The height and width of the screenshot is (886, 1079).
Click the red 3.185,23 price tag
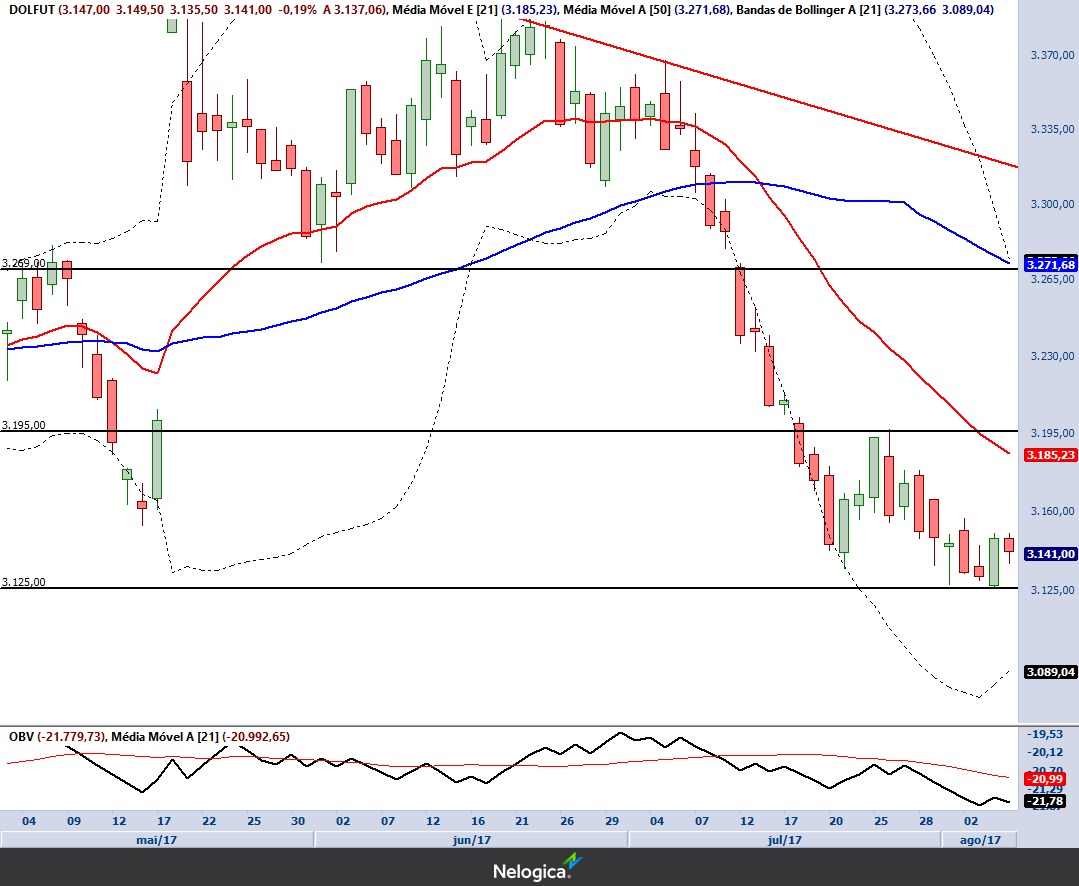coord(1050,454)
